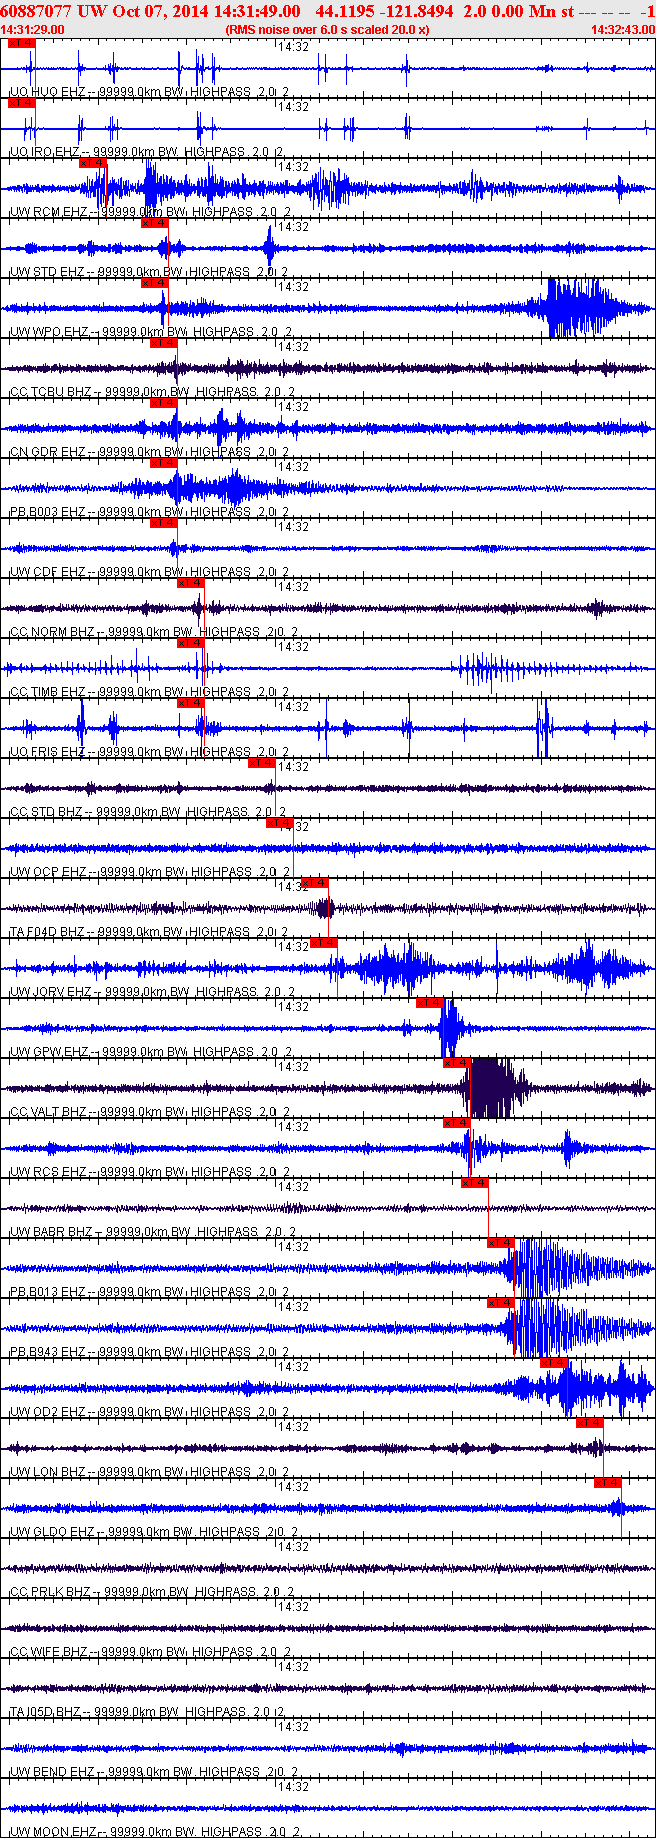Click the pick marker on UW OCP trace
656x1838 pixels.
(x=279, y=823)
